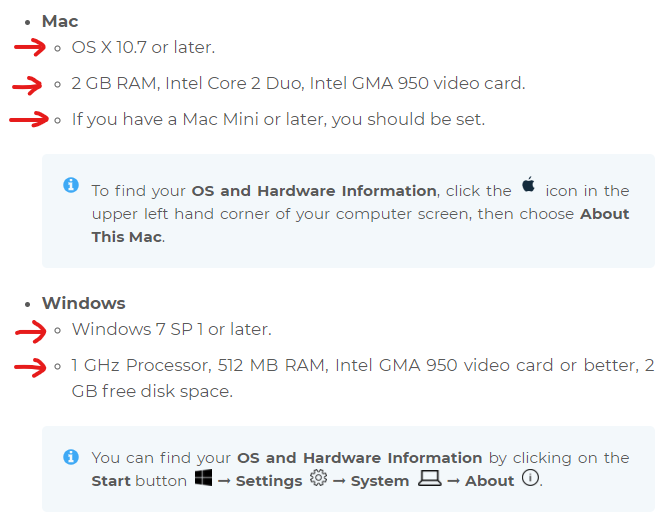Click red arrow beside 2 GB RAM line
672x521 pixels.
pyautogui.click(x=28, y=84)
